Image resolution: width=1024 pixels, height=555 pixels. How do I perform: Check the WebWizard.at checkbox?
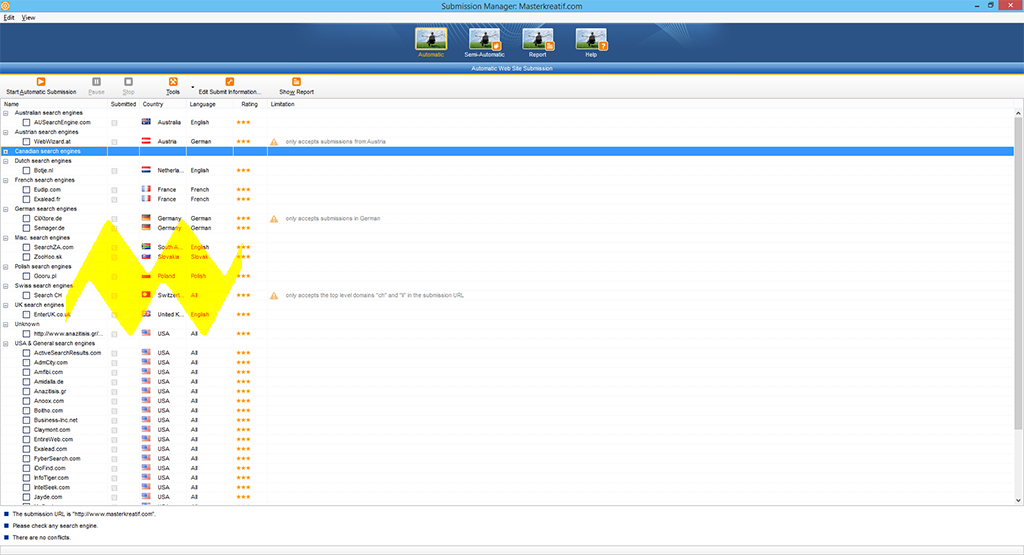[26, 142]
